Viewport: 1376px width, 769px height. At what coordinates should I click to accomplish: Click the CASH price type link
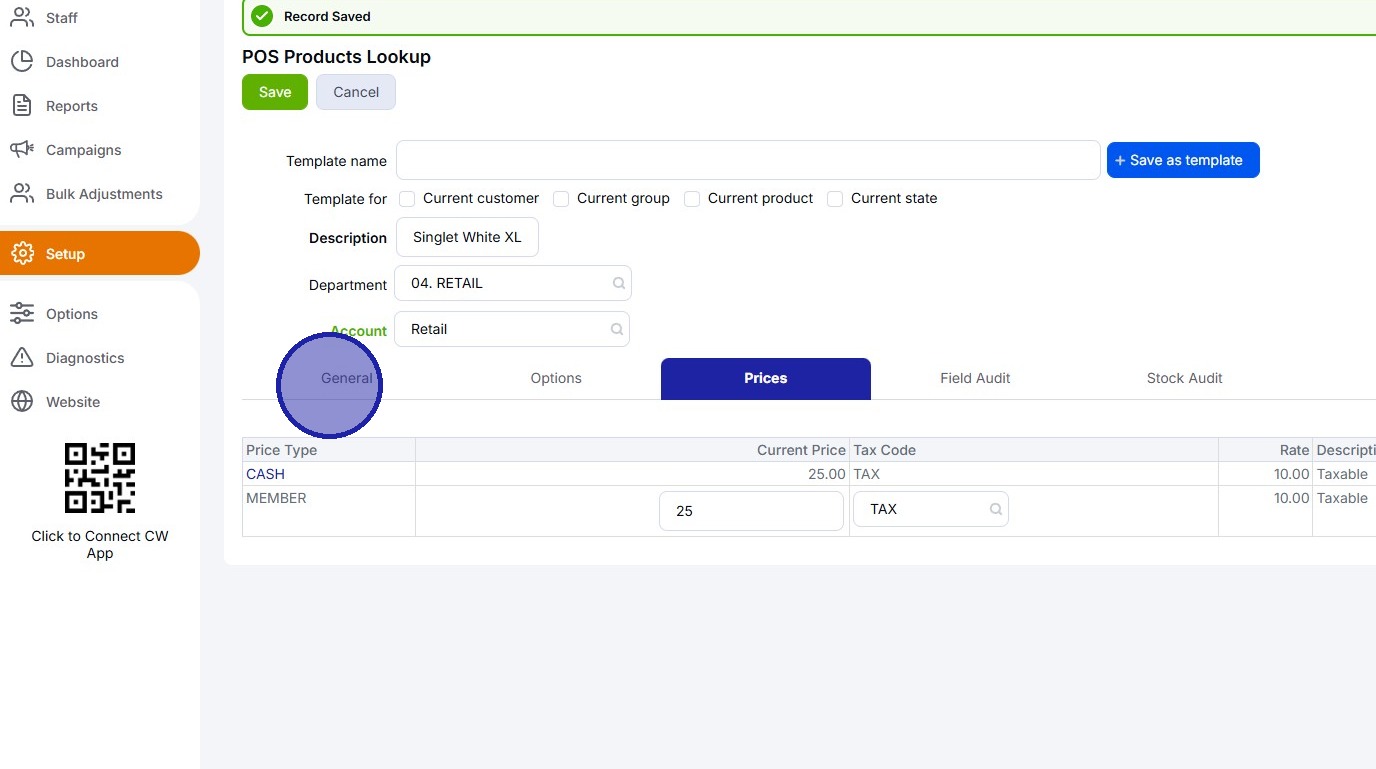[x=266, y=474]
